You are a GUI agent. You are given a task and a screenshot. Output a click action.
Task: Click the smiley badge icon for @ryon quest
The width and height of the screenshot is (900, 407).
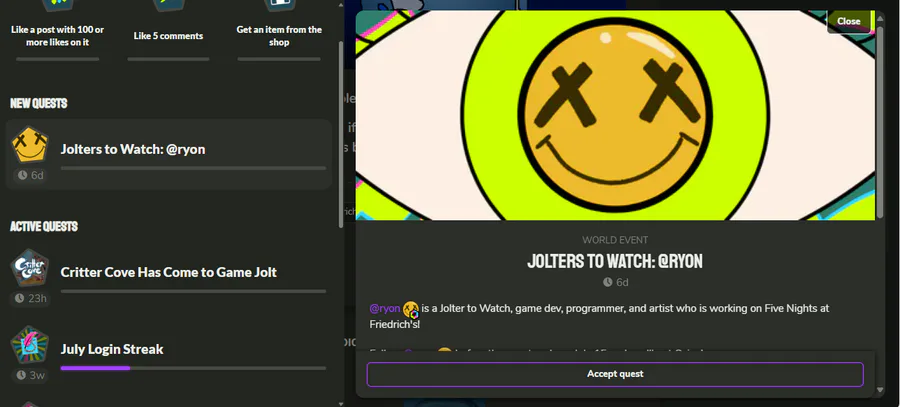coord(30,145)
